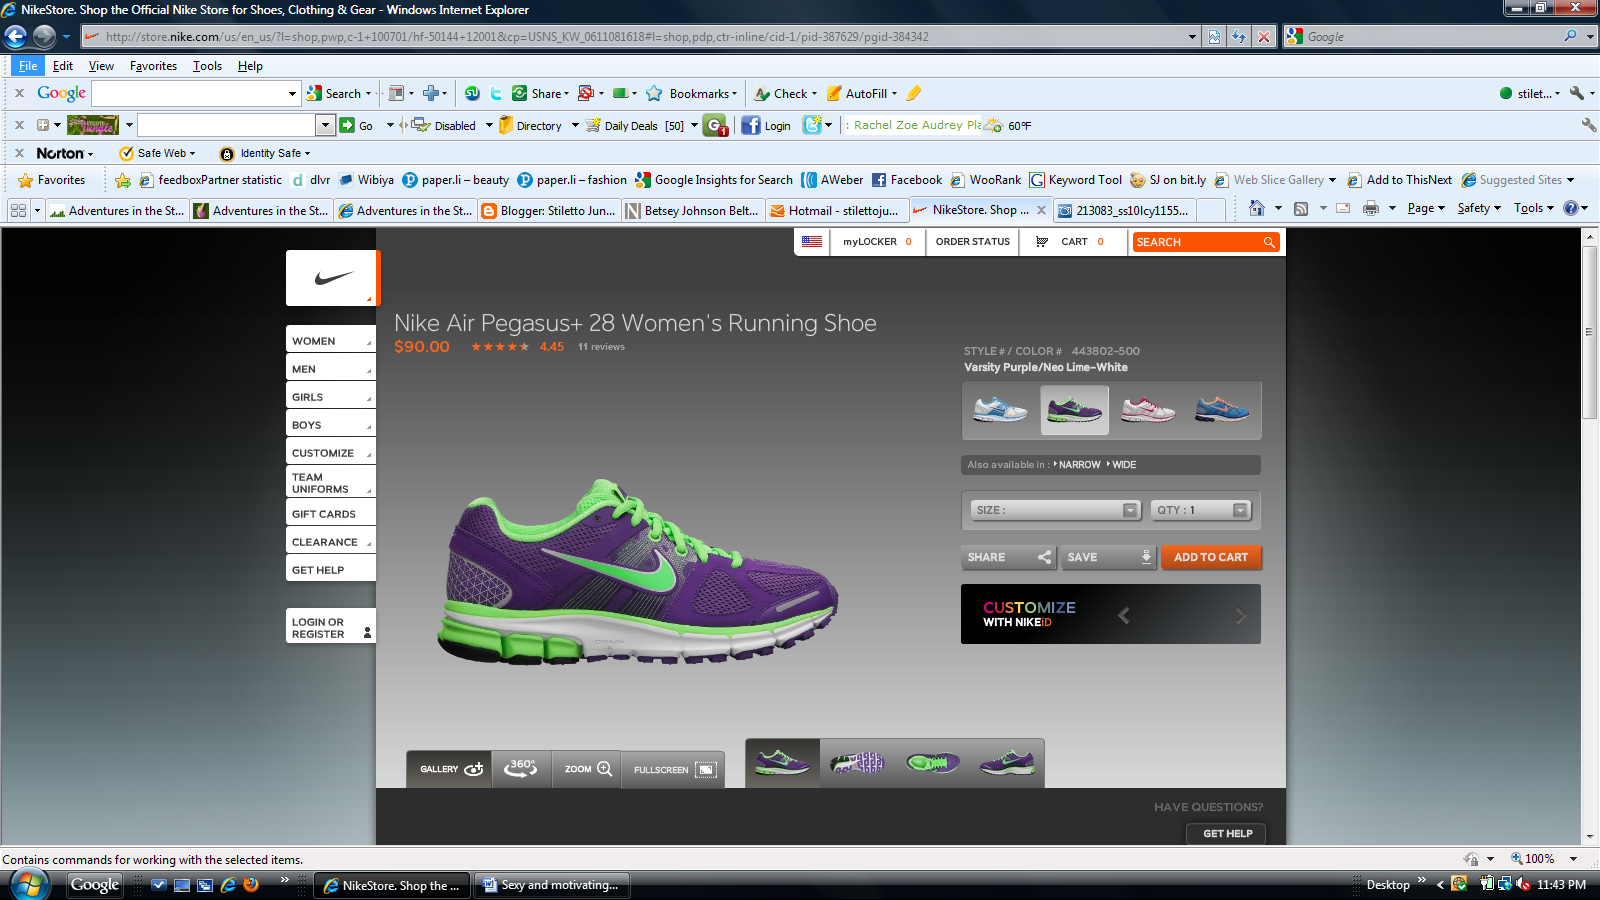Click the Save button on product

tap(1109, 557)
